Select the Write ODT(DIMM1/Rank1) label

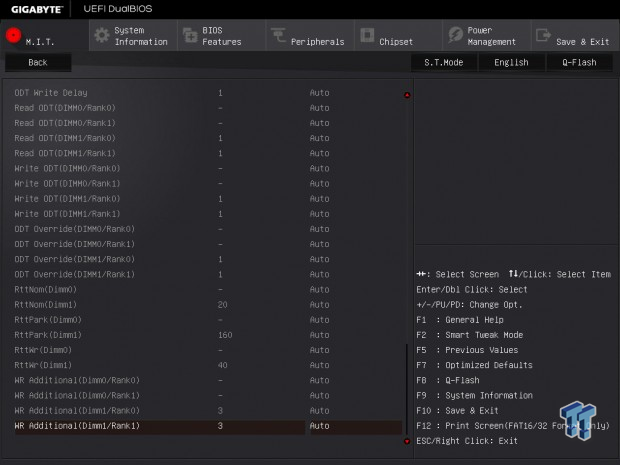coord(67,214)
